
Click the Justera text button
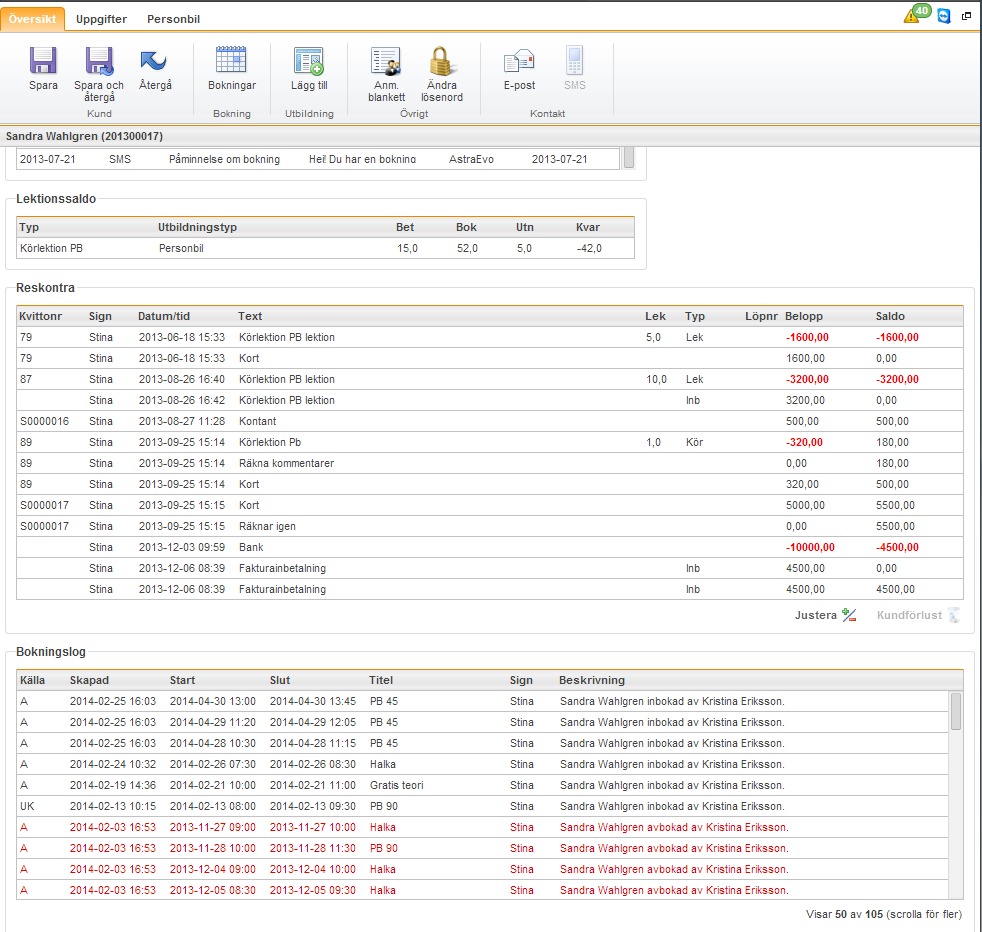point(815,615)
